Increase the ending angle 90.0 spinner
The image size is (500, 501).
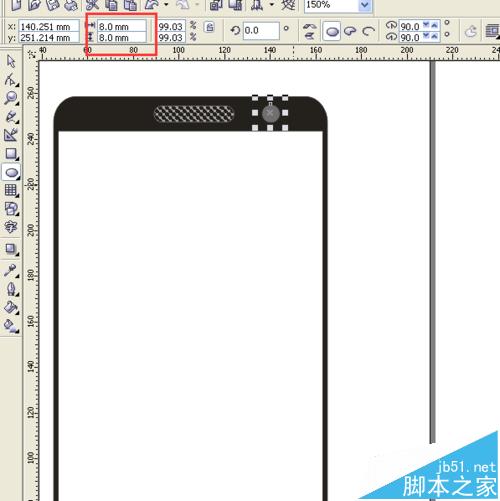point(434,36)
